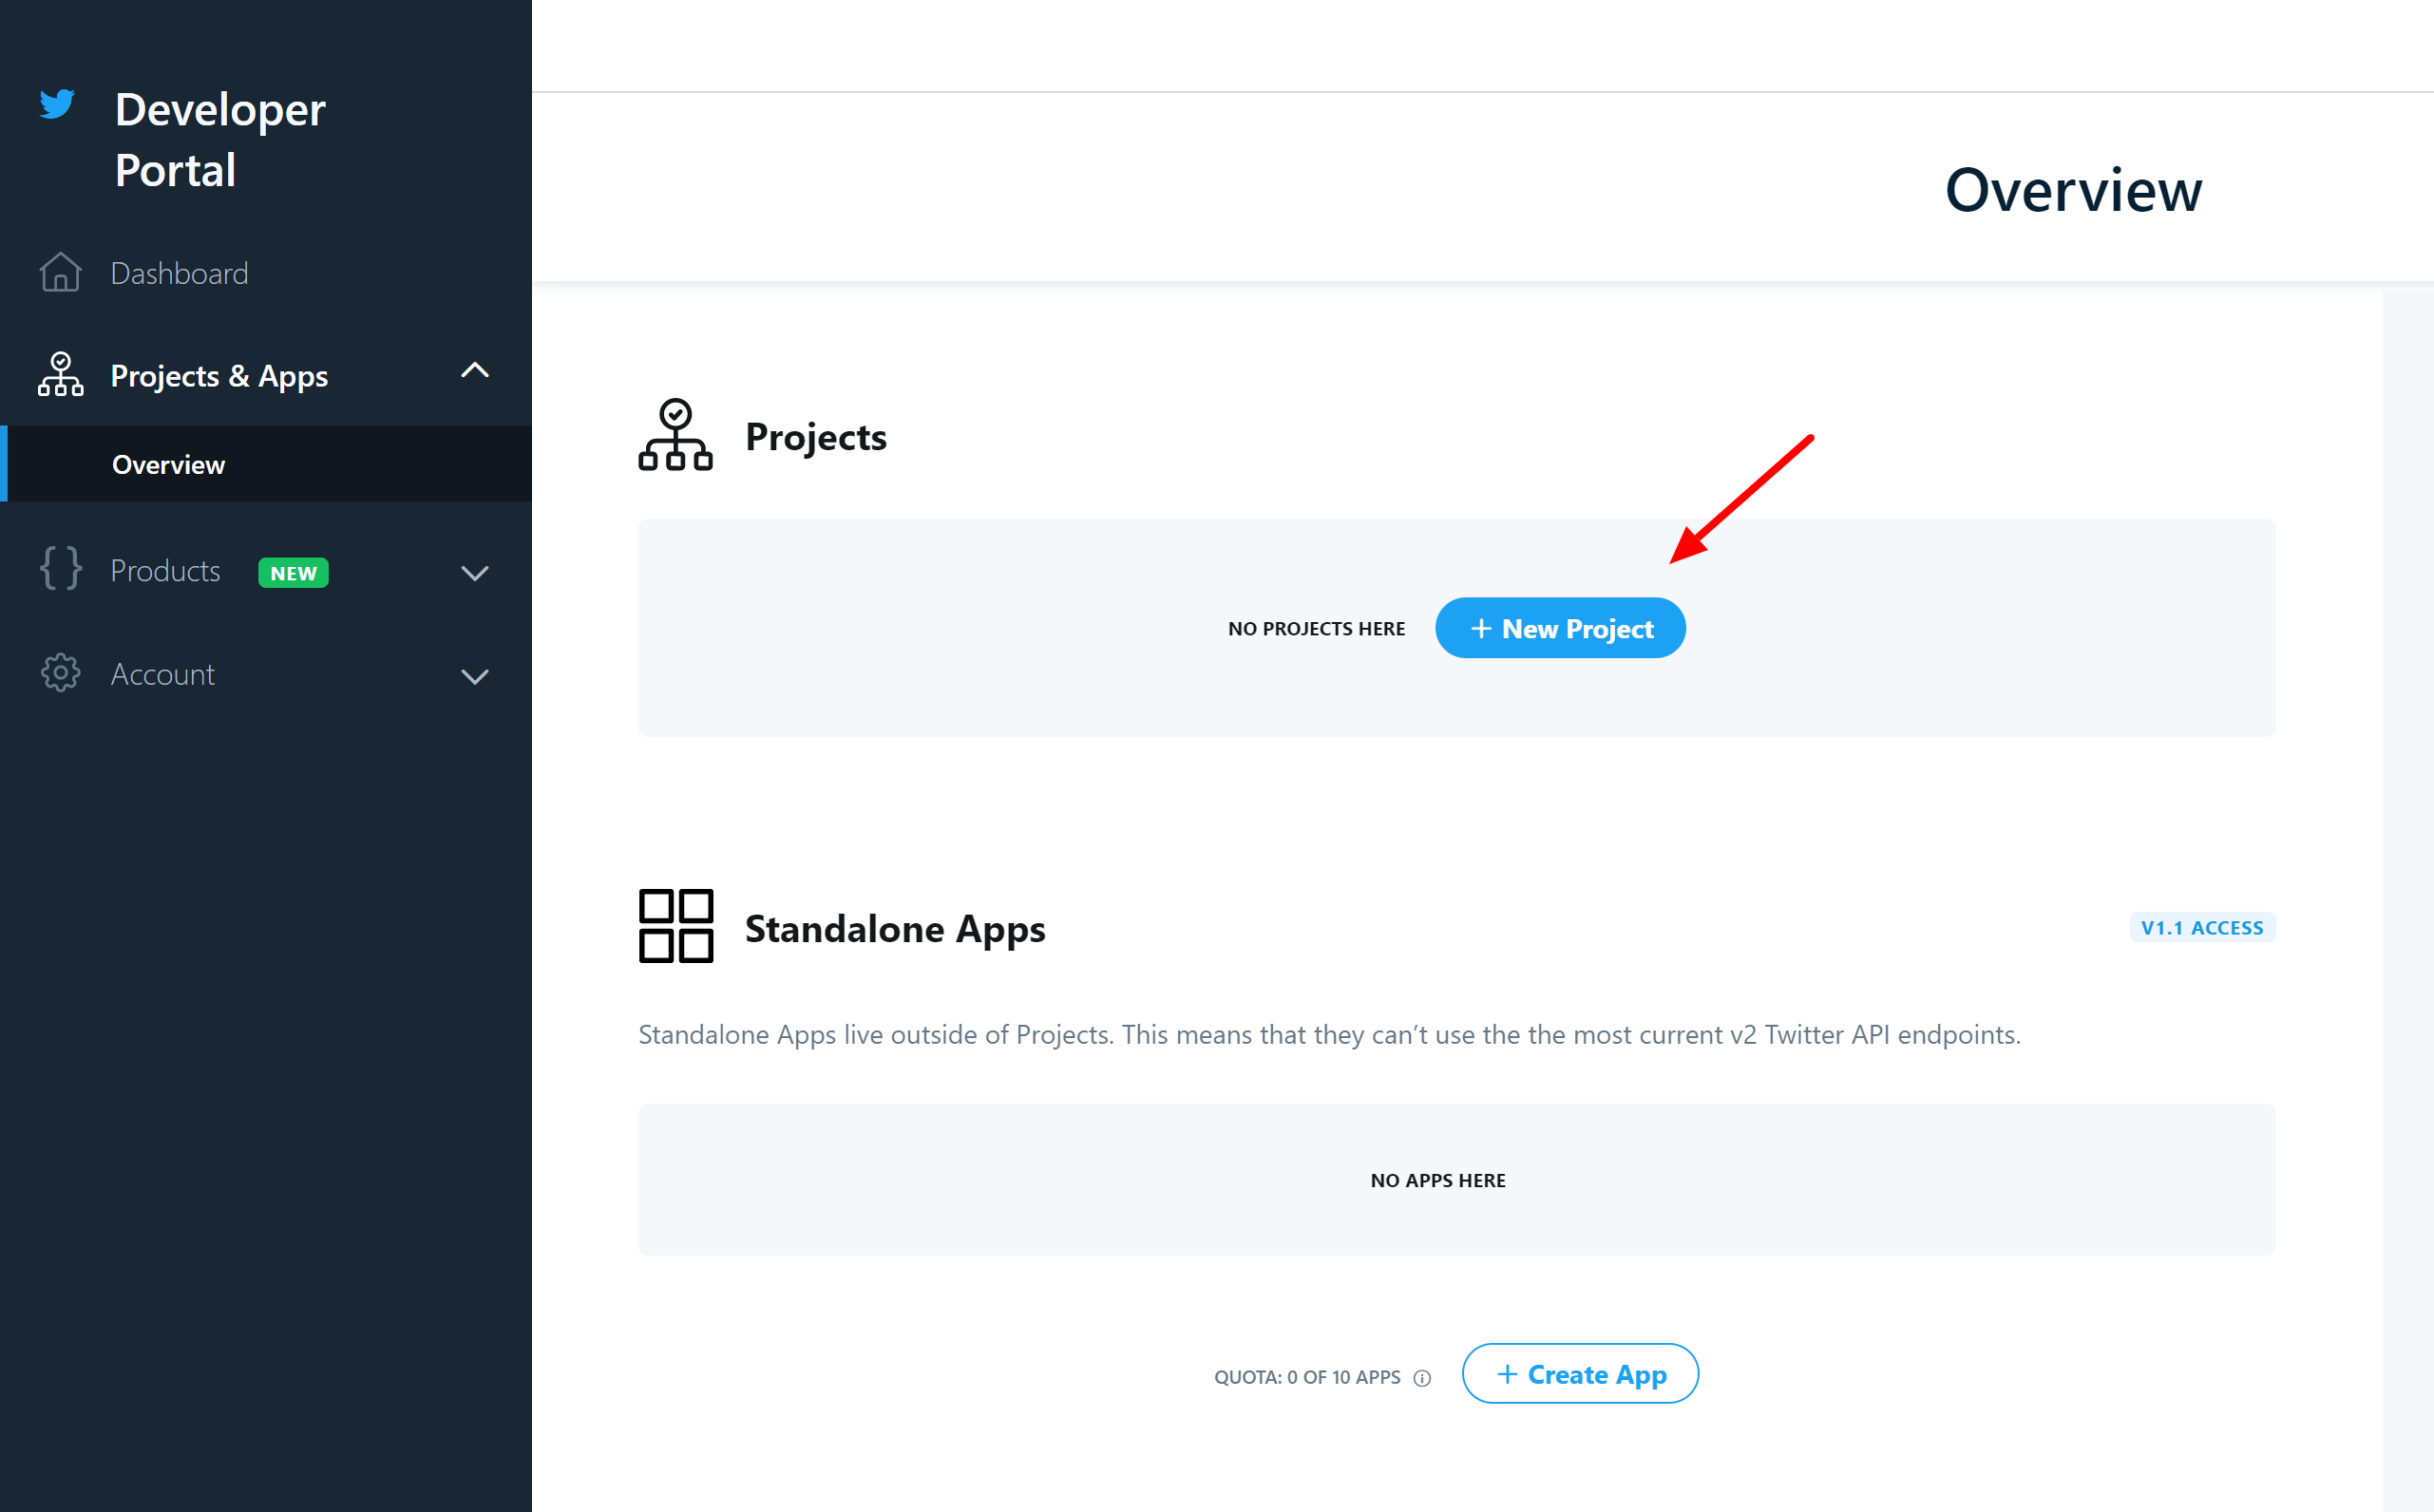2434x1512 pixels.
Task: Click the Twitter bird logo
Action: click(57, 104)
